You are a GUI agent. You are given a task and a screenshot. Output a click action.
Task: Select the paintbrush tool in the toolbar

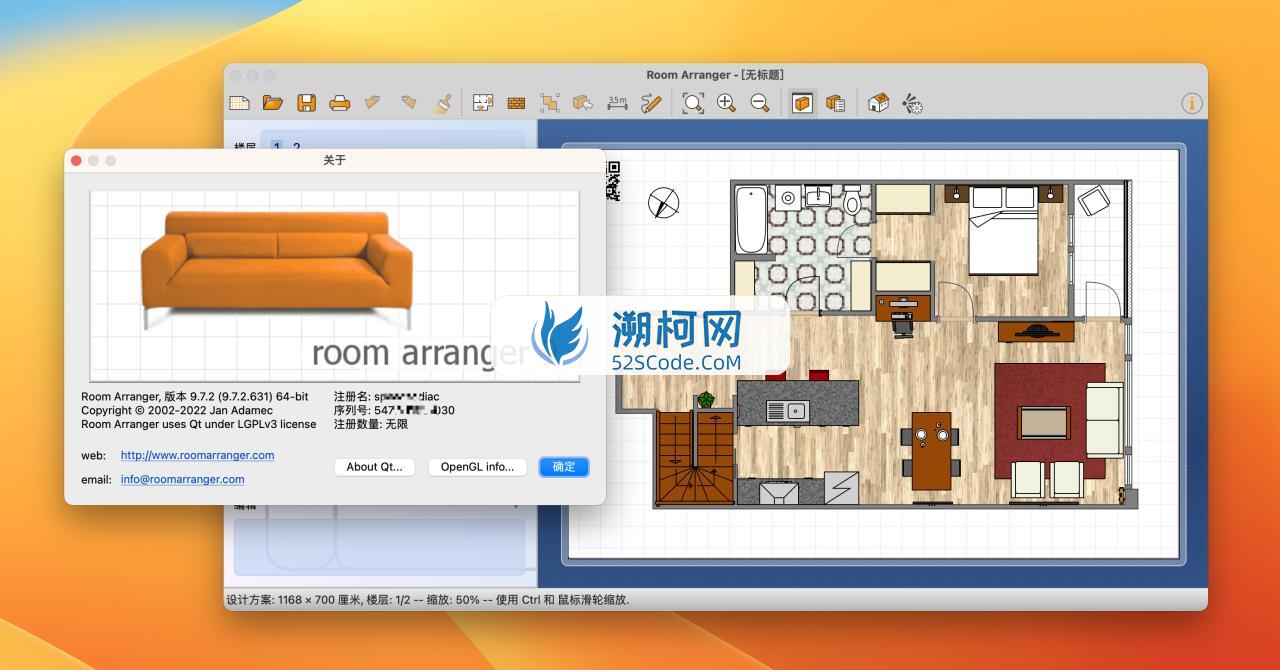click(x=442, y=103)
